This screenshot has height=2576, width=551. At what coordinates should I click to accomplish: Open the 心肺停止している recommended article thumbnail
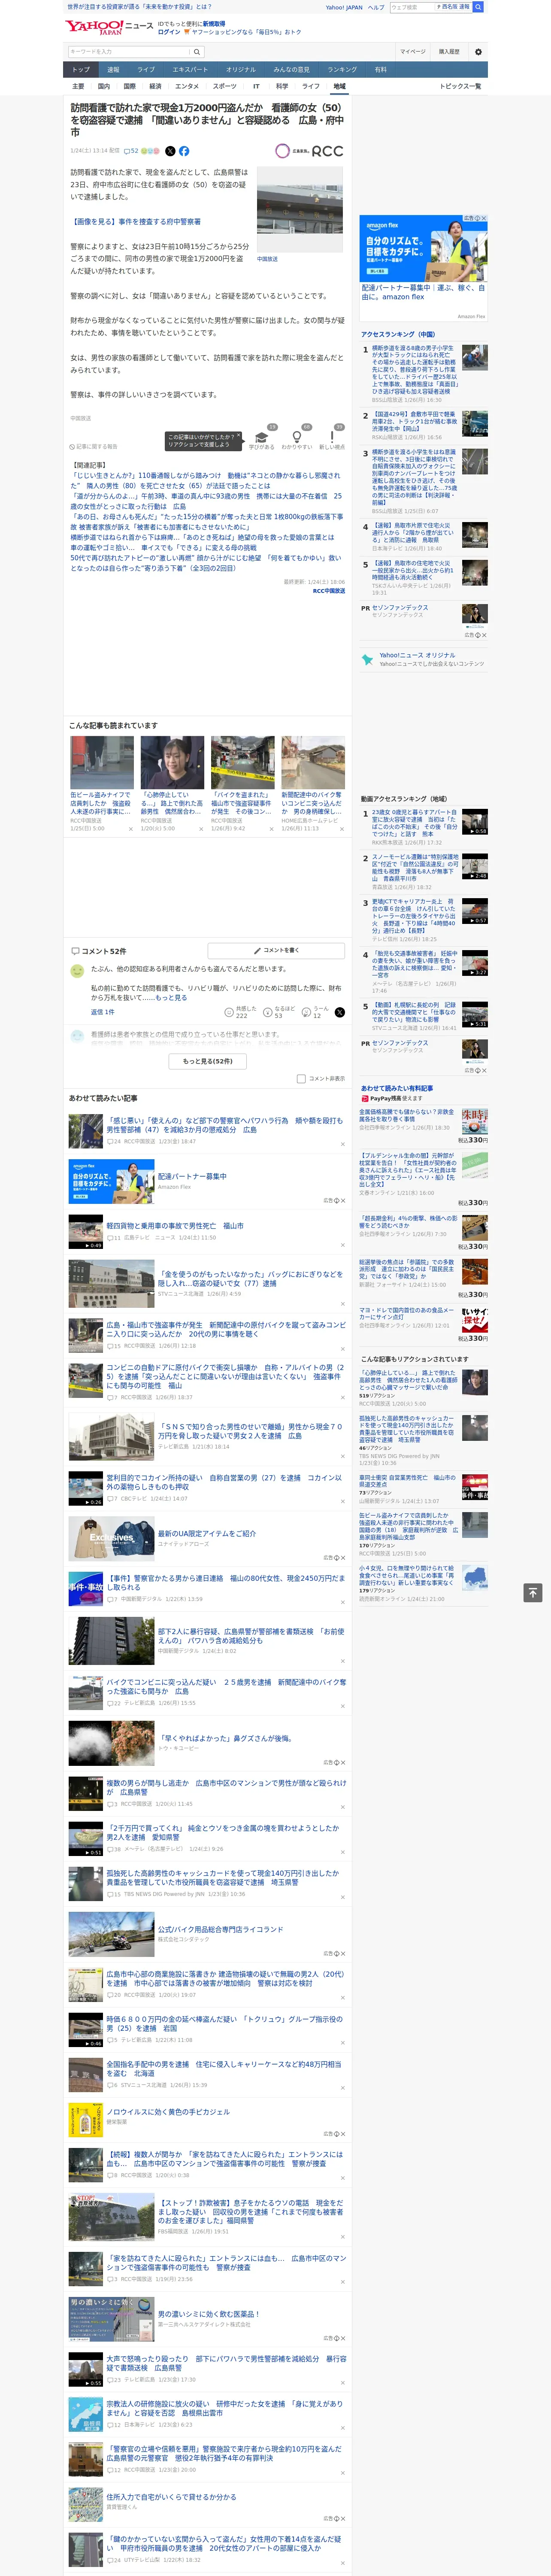(x=172, y=762)
